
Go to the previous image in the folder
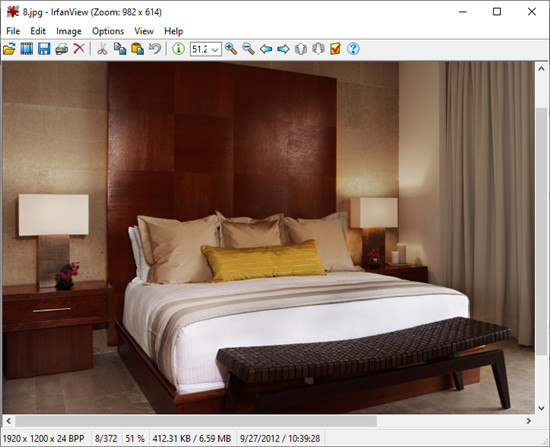coord(266,49)
